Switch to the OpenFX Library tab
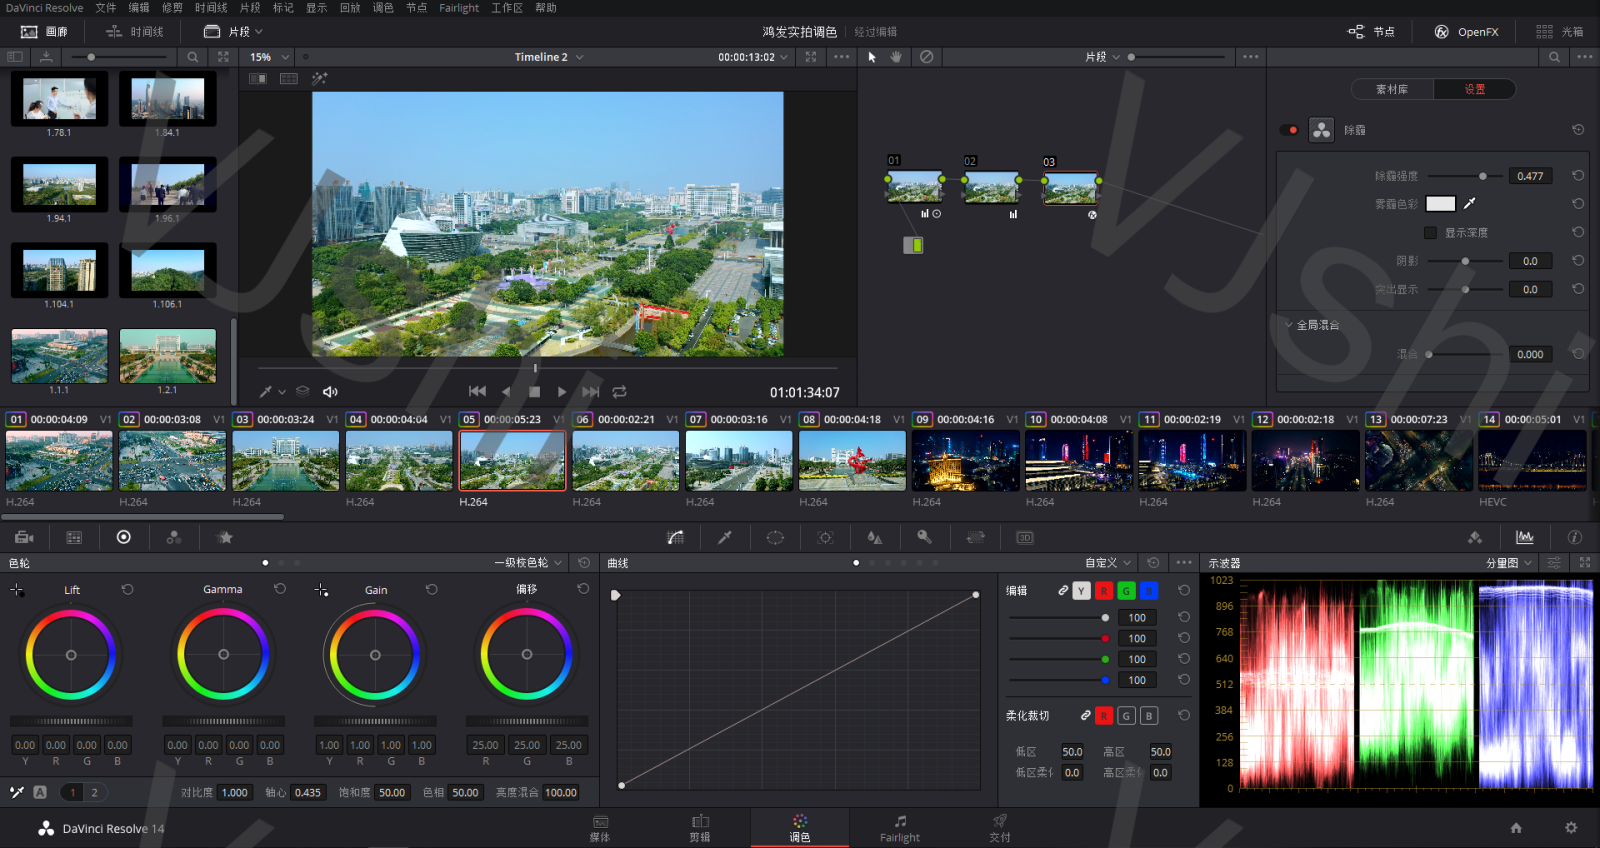This screenshot has height=848, width=1600. [x=1392, y=89]
